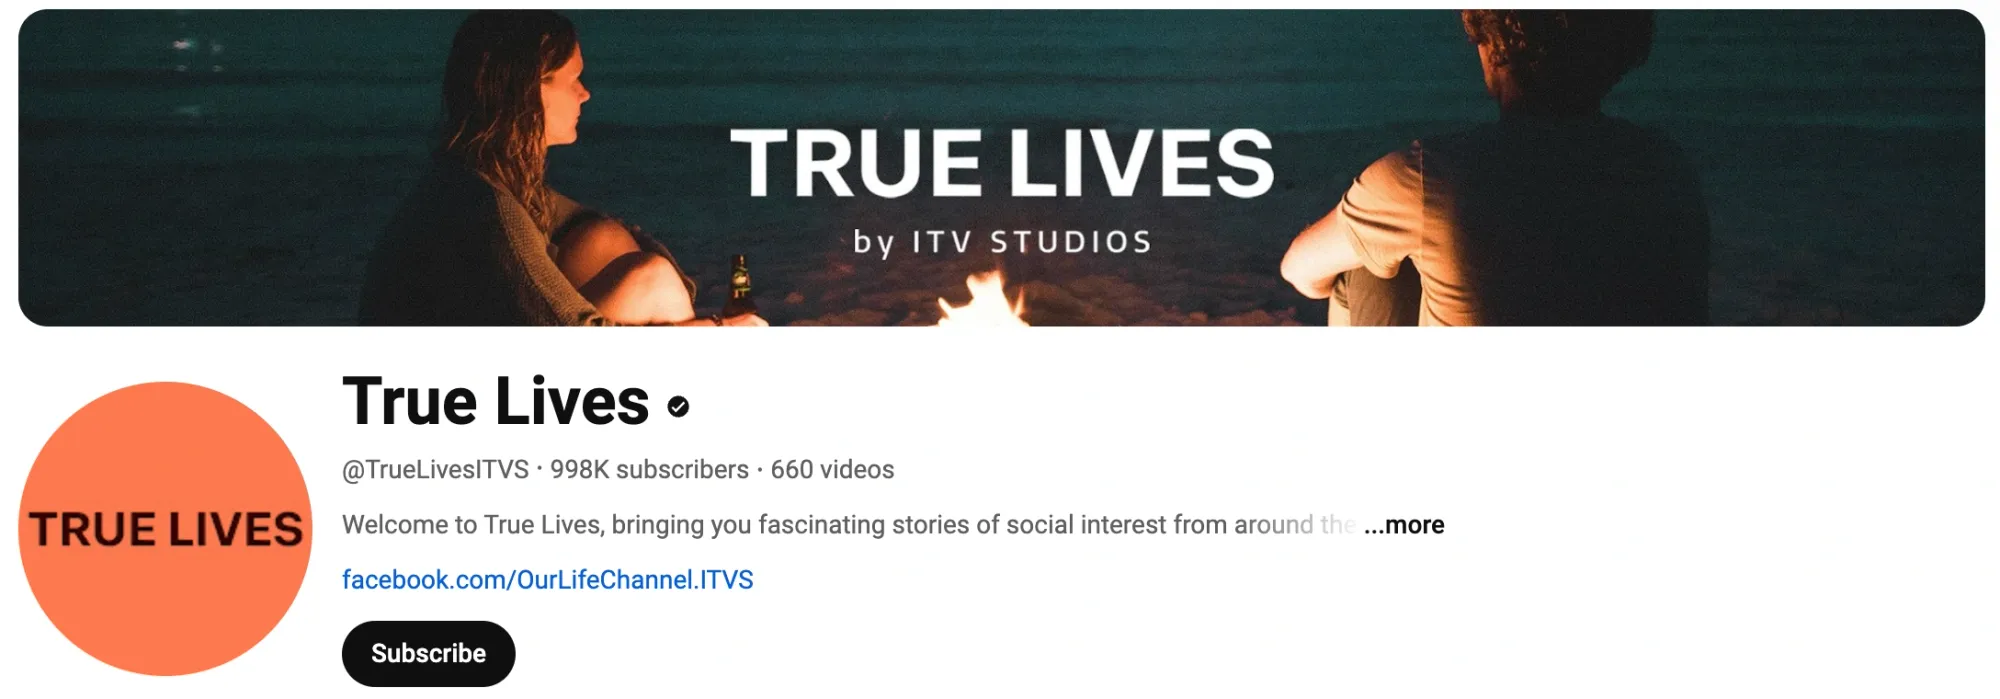This screenshot has width=2000, height=699.
Task: Click the verified checkmark badge beside True Lives
Action: click(x=678, y=406)
